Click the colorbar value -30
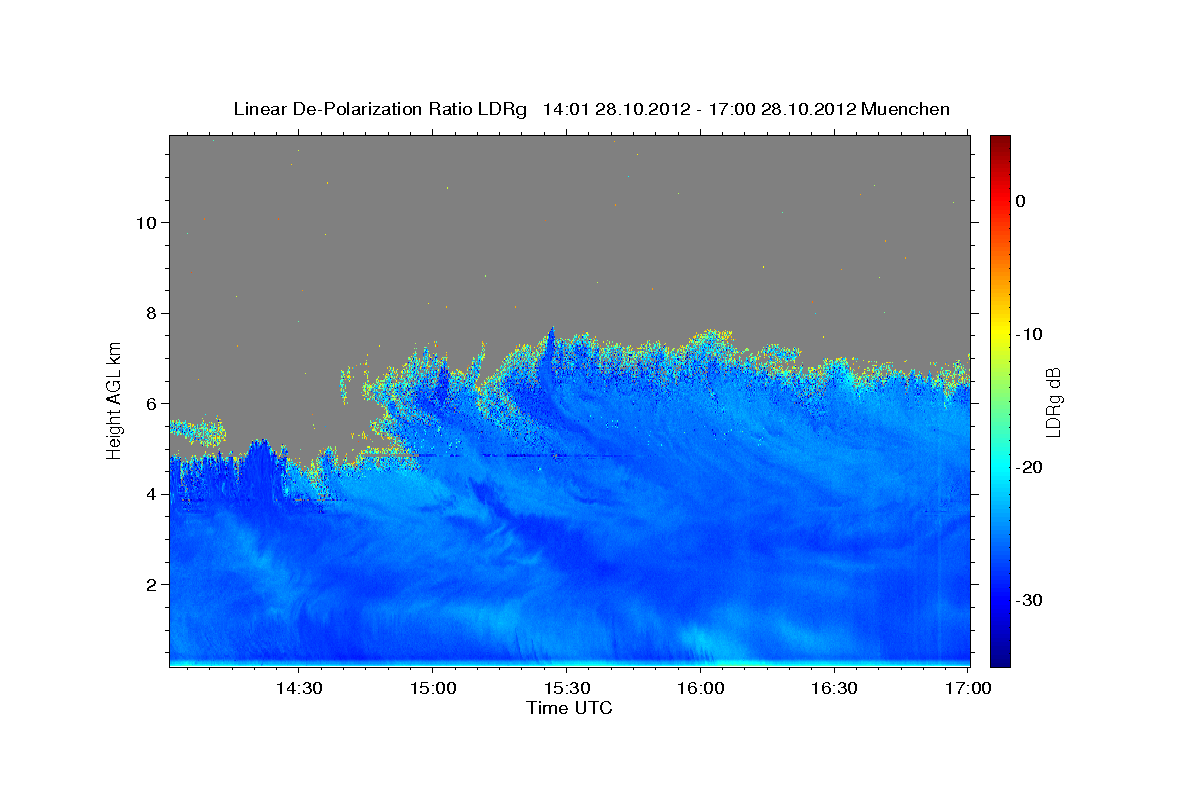 [1030, 600]
